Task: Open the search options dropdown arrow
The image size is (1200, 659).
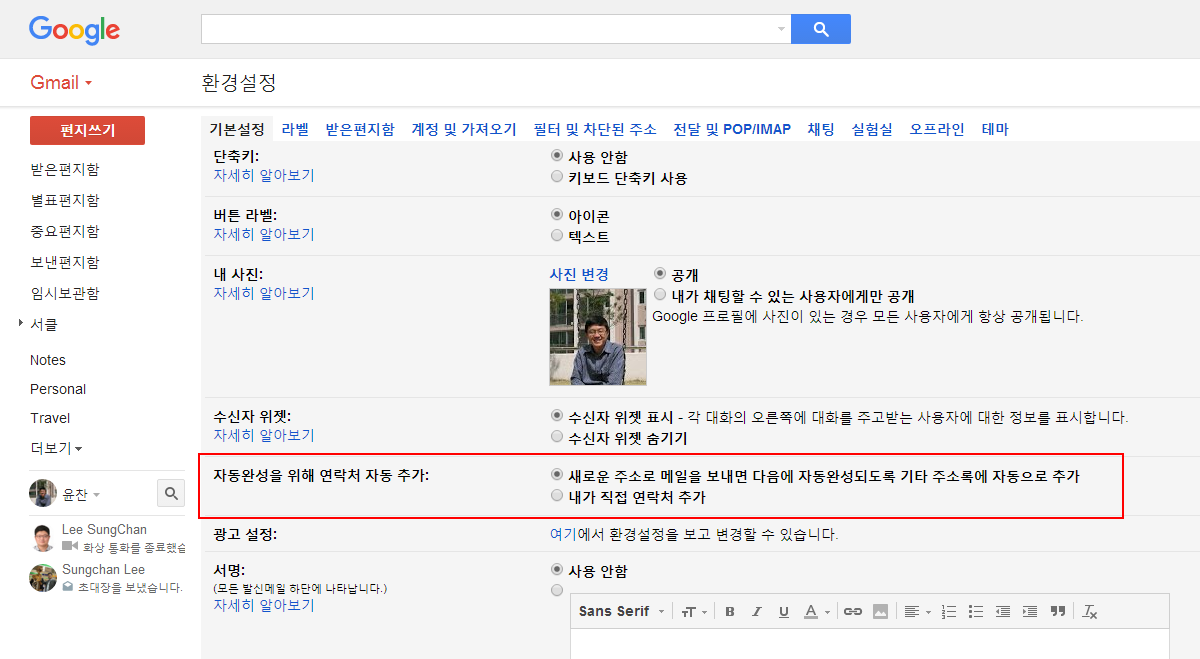Action: click(781, 29)
